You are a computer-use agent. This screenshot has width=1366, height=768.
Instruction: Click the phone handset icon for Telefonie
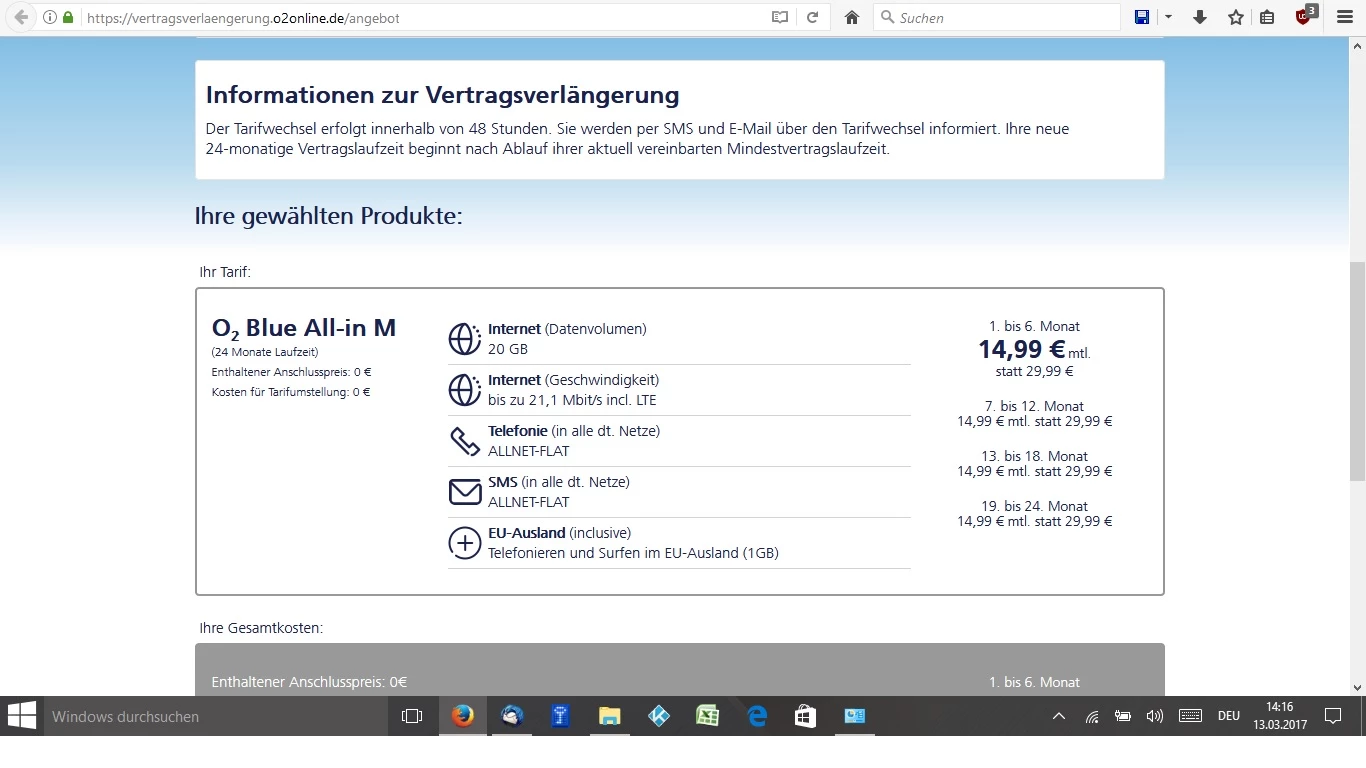465,441
